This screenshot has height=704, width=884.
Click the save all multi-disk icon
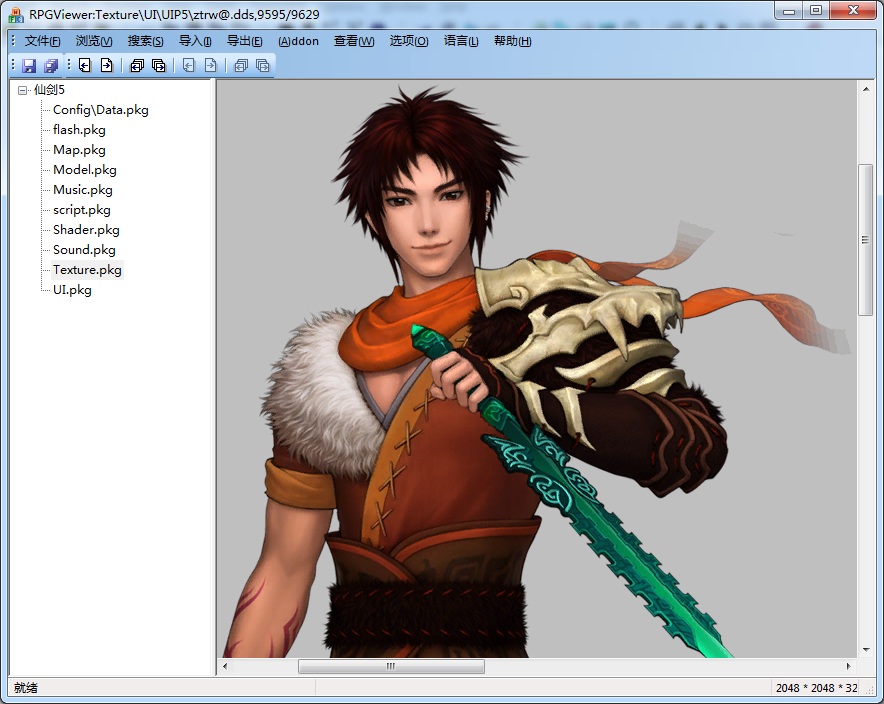50,65
